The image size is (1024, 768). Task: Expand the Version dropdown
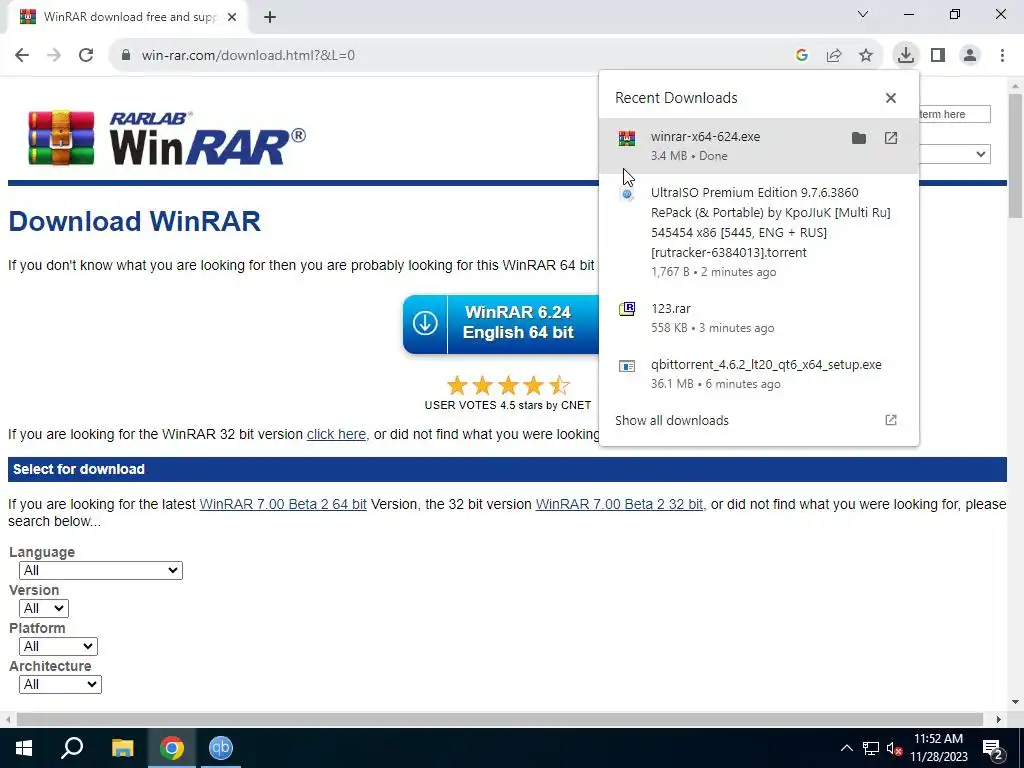tap(44, 608)
